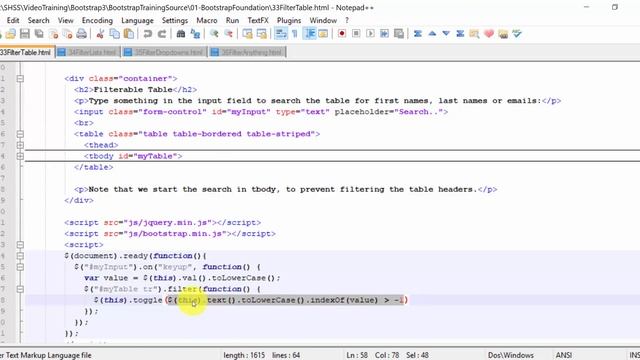Start macro recording with red dot
The width and height of the screenshot is (640, 360).
[x=342, y=34]
